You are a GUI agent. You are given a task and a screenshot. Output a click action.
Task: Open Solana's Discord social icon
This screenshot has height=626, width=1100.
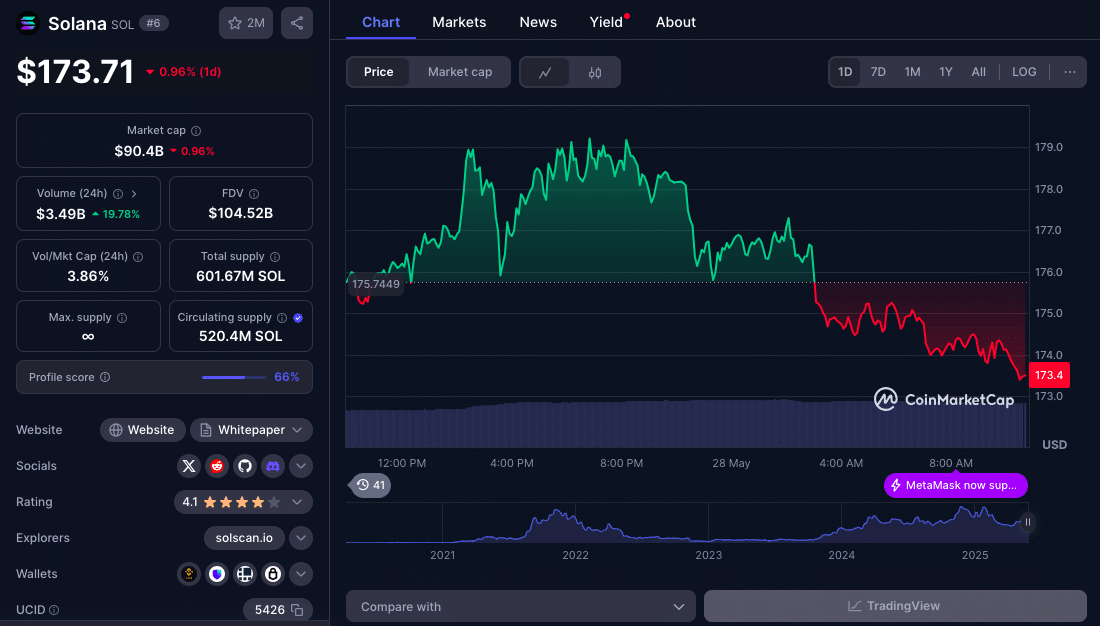(273, 466)
